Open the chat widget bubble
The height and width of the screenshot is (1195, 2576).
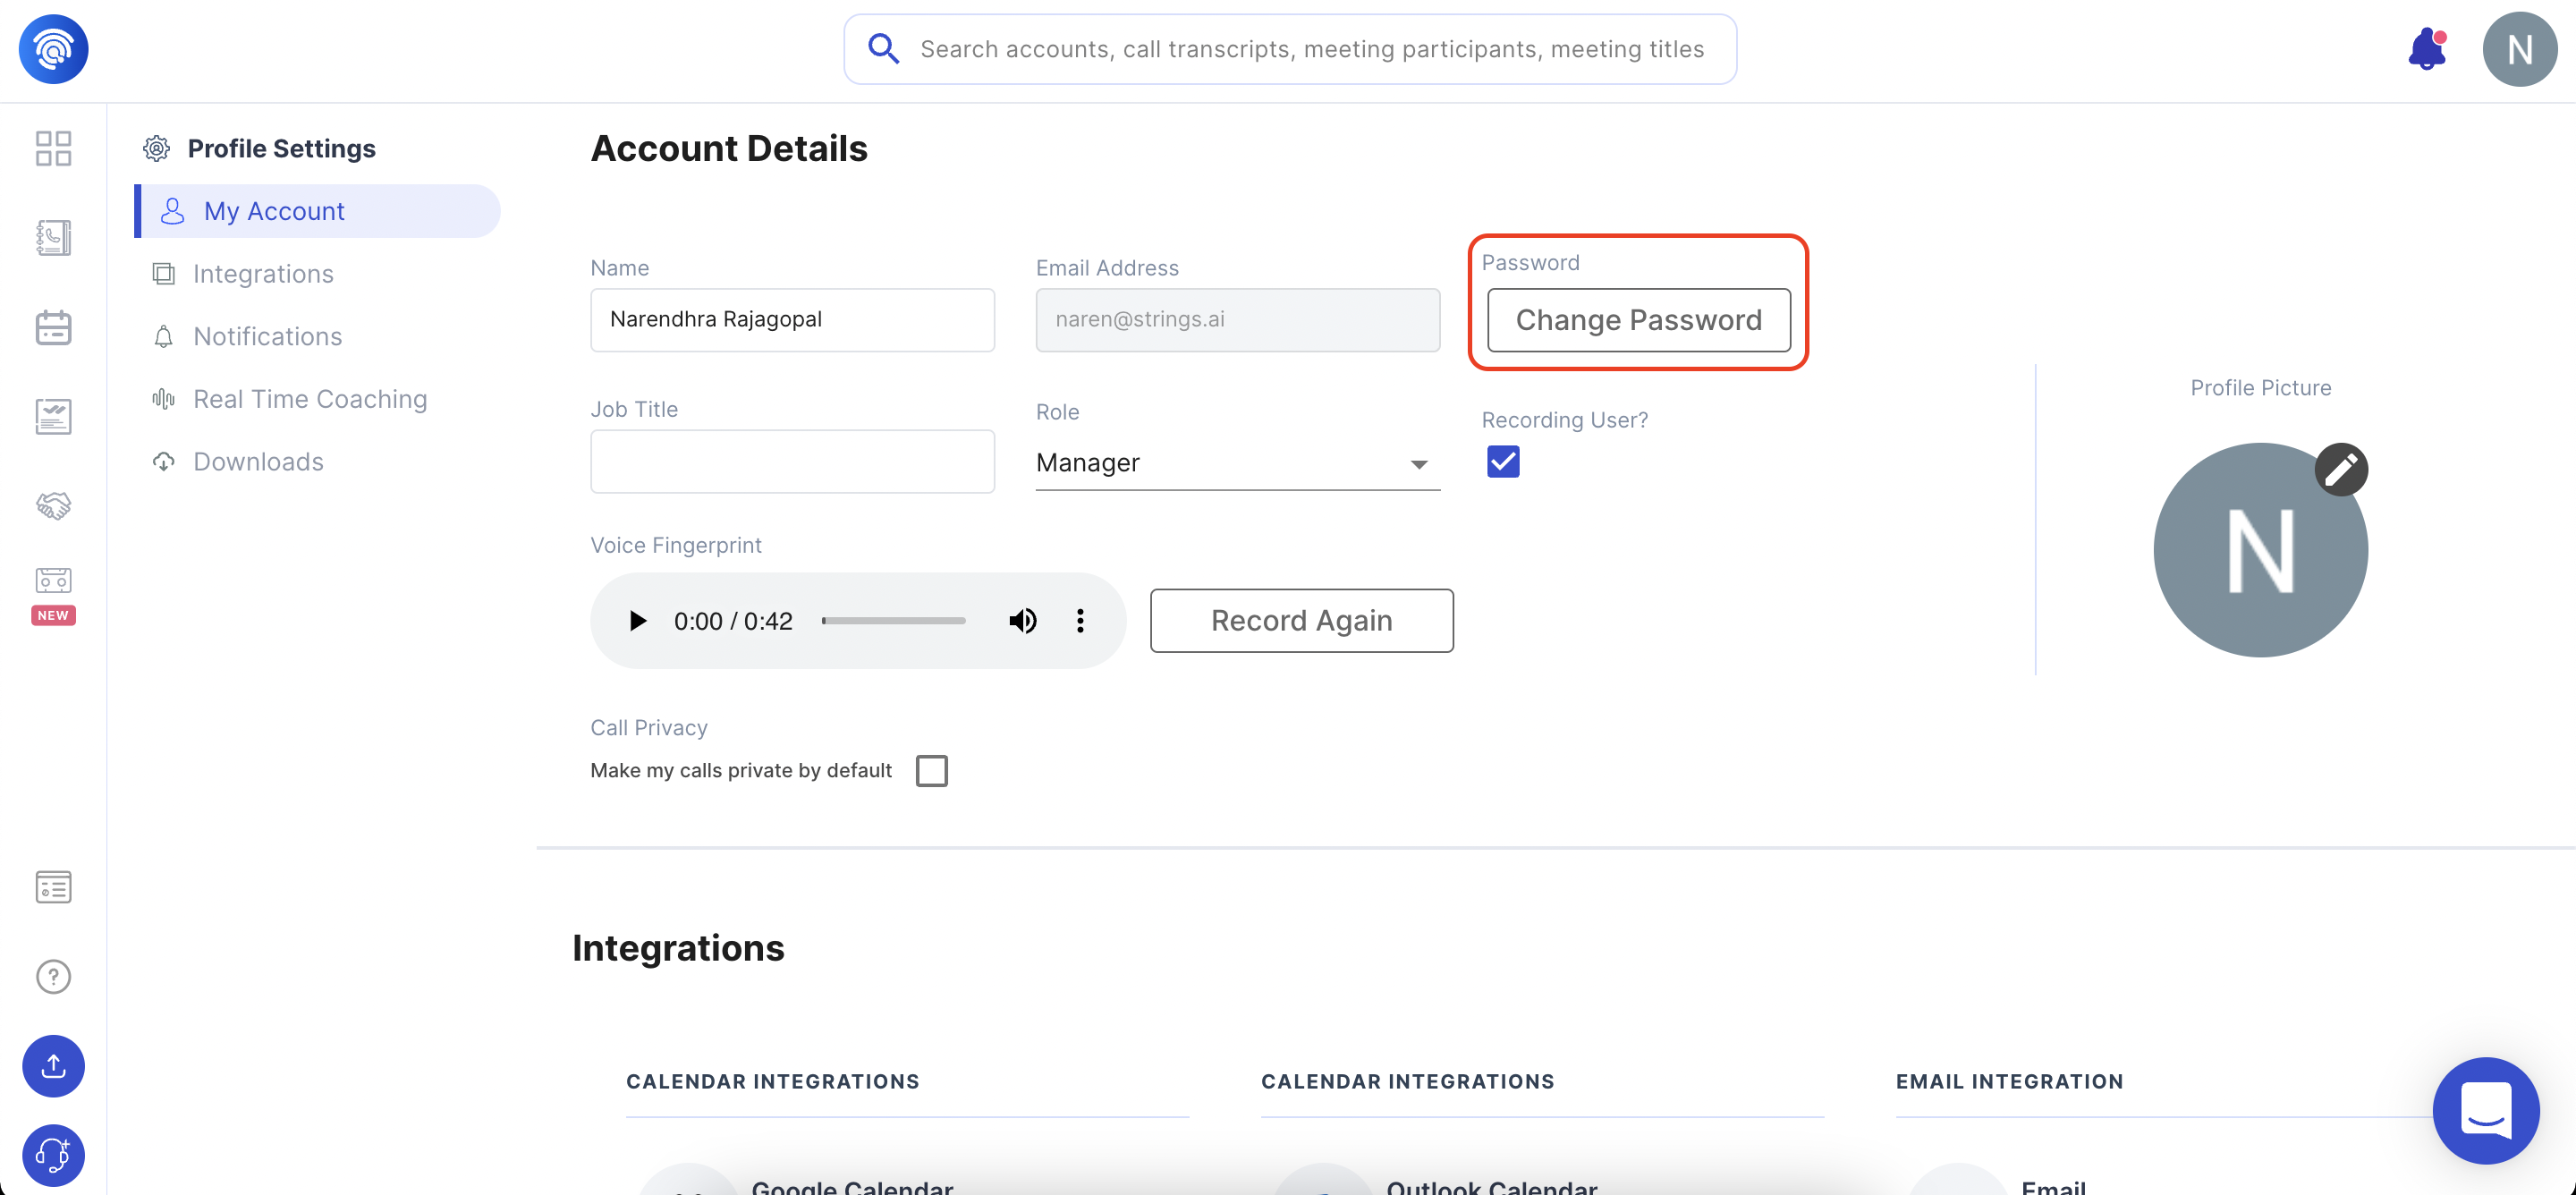click(x=2486, y=1110)
